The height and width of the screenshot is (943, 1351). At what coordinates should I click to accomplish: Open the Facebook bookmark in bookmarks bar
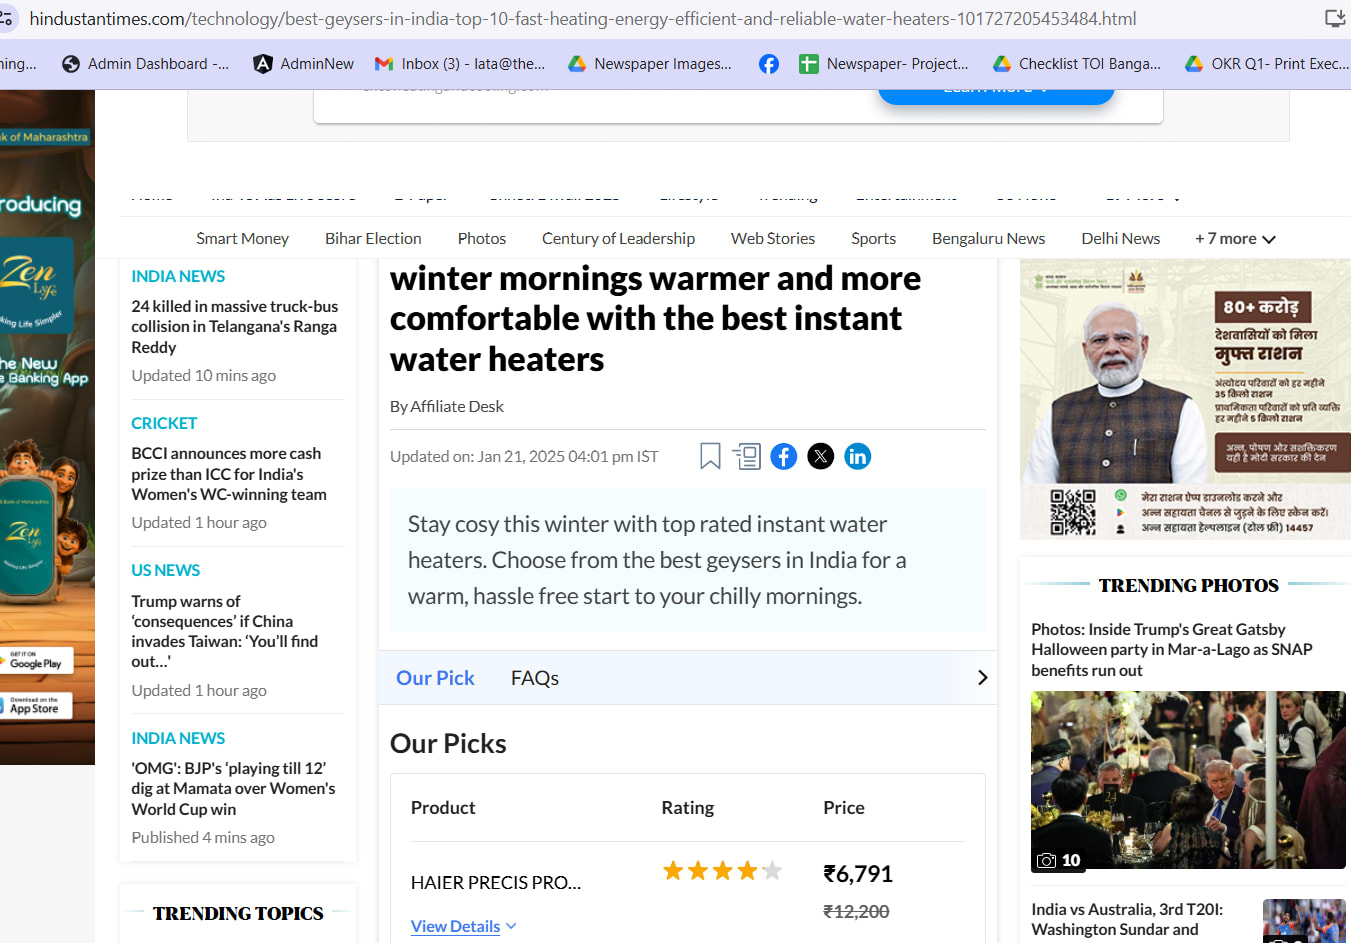pos(768,64)
